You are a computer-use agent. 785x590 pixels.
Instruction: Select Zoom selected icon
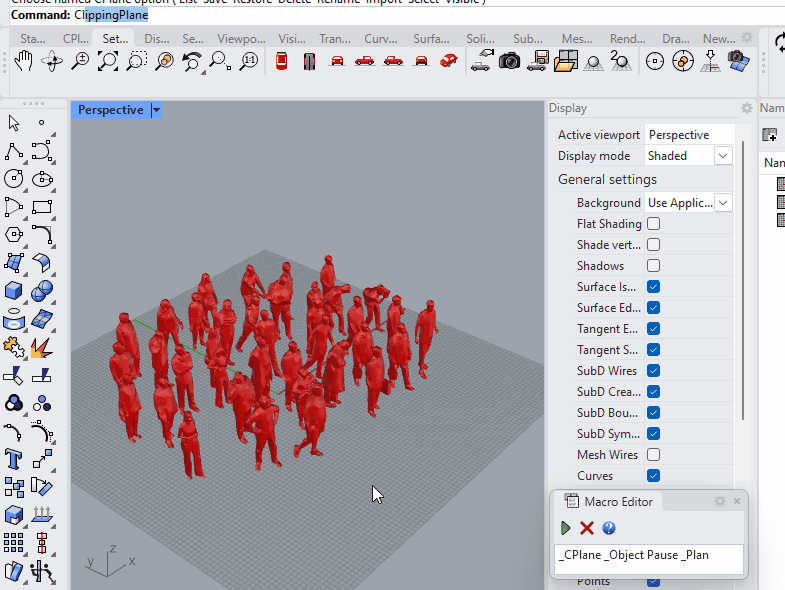(164, 61)
